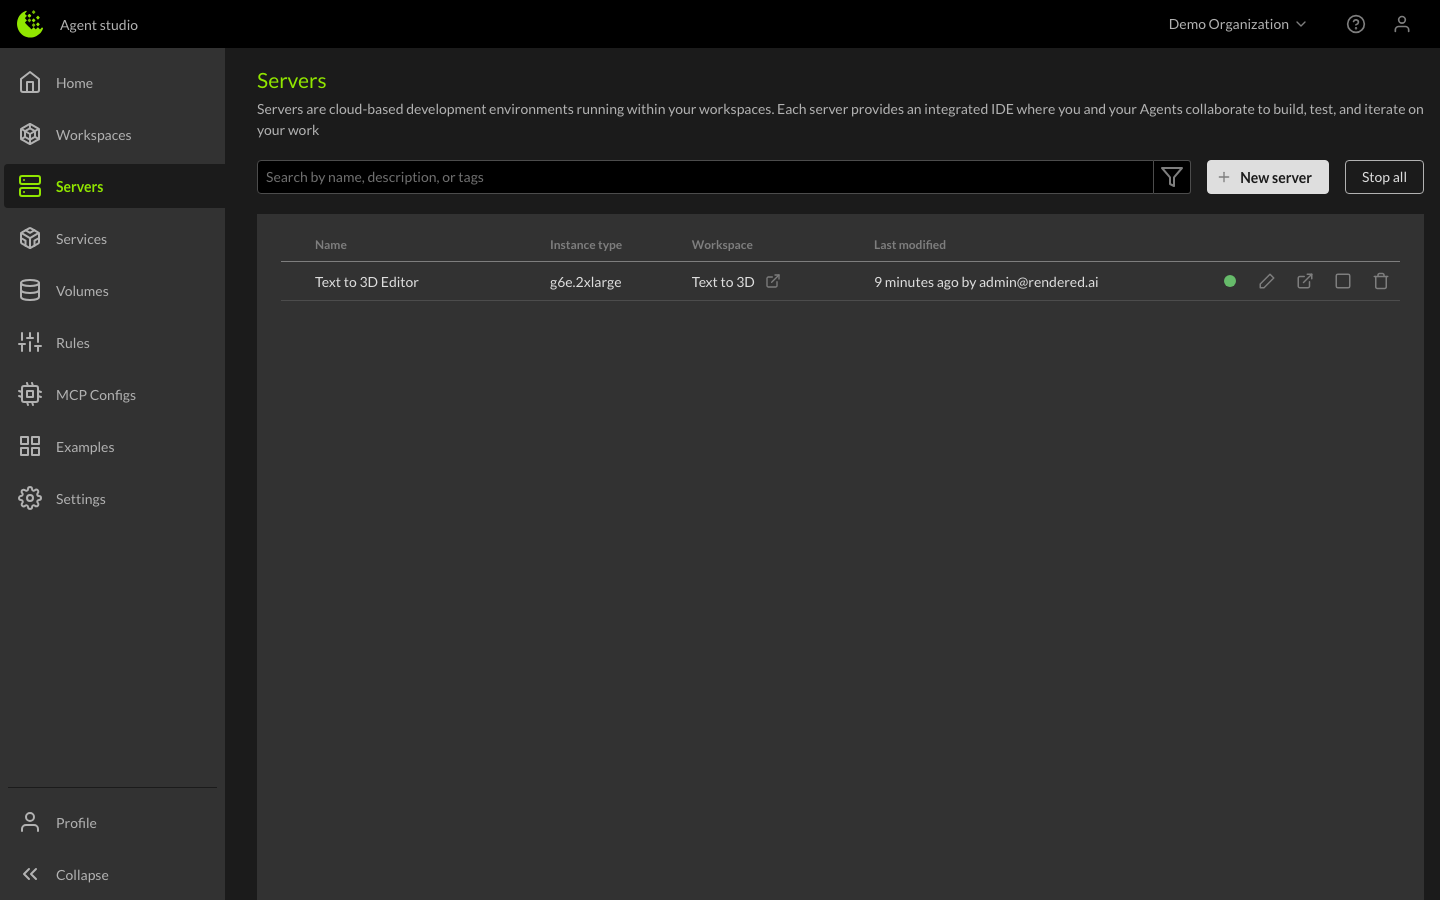Sort by the Last modified column header
The height and width of the screenshot is (900, 1440).
909,245
